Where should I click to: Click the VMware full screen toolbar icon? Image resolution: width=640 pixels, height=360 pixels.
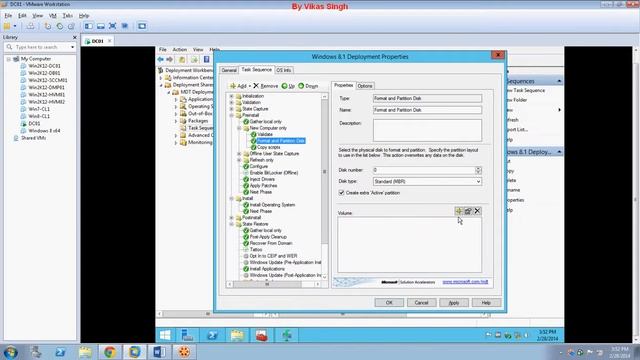point(113,26)
